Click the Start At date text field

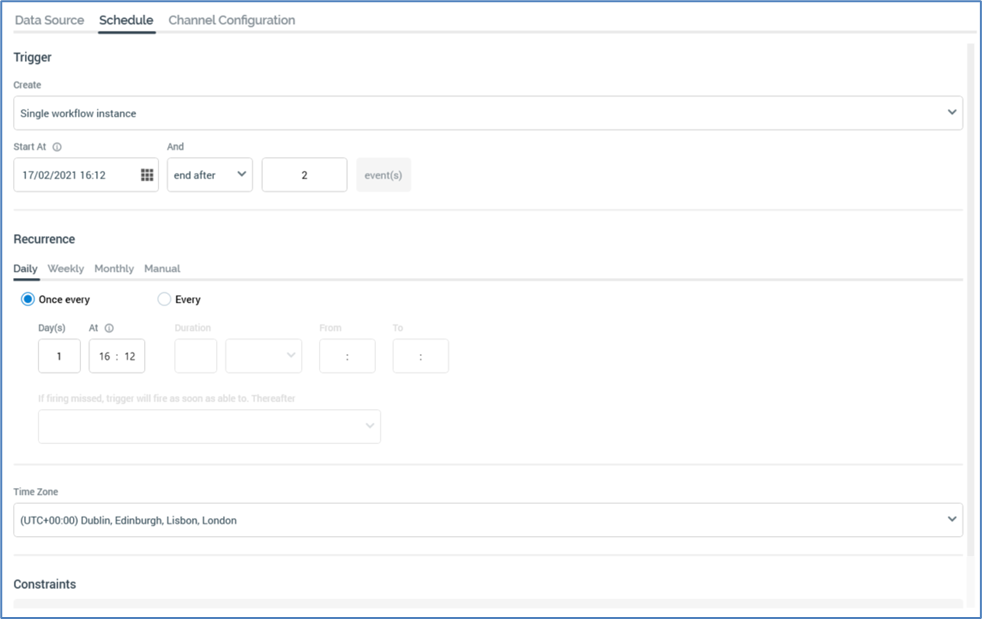click(x=76, y=175)
